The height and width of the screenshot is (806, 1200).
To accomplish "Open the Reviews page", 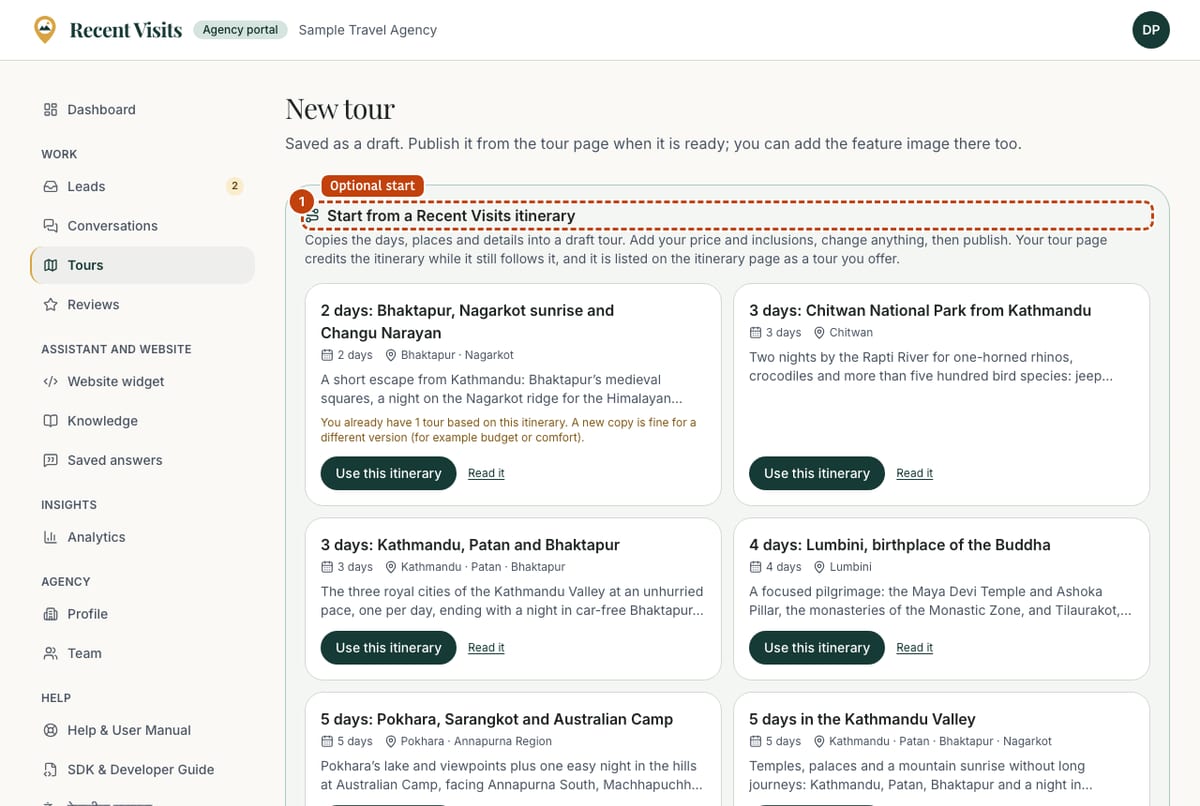I will click(x=142, y=305).
